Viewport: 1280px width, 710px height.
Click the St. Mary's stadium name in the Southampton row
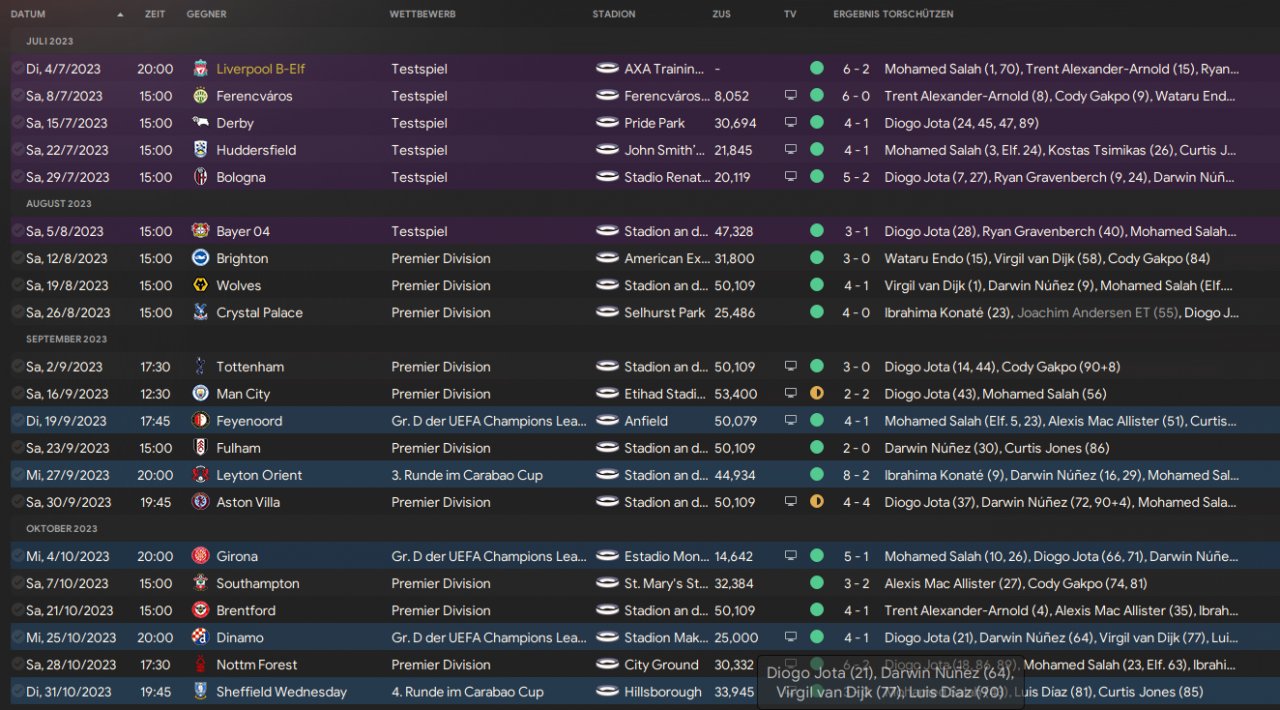(x=665, y=583)
